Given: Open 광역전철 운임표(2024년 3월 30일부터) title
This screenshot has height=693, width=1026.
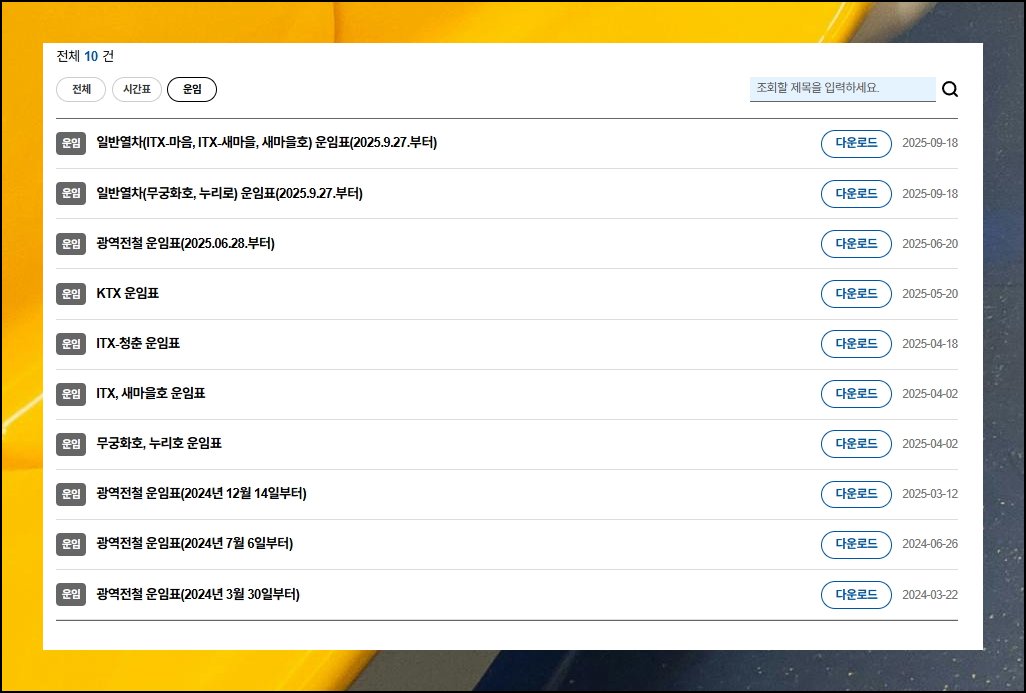Looking at the screenshot, I should pyautogui.click(x=198, y=594).
